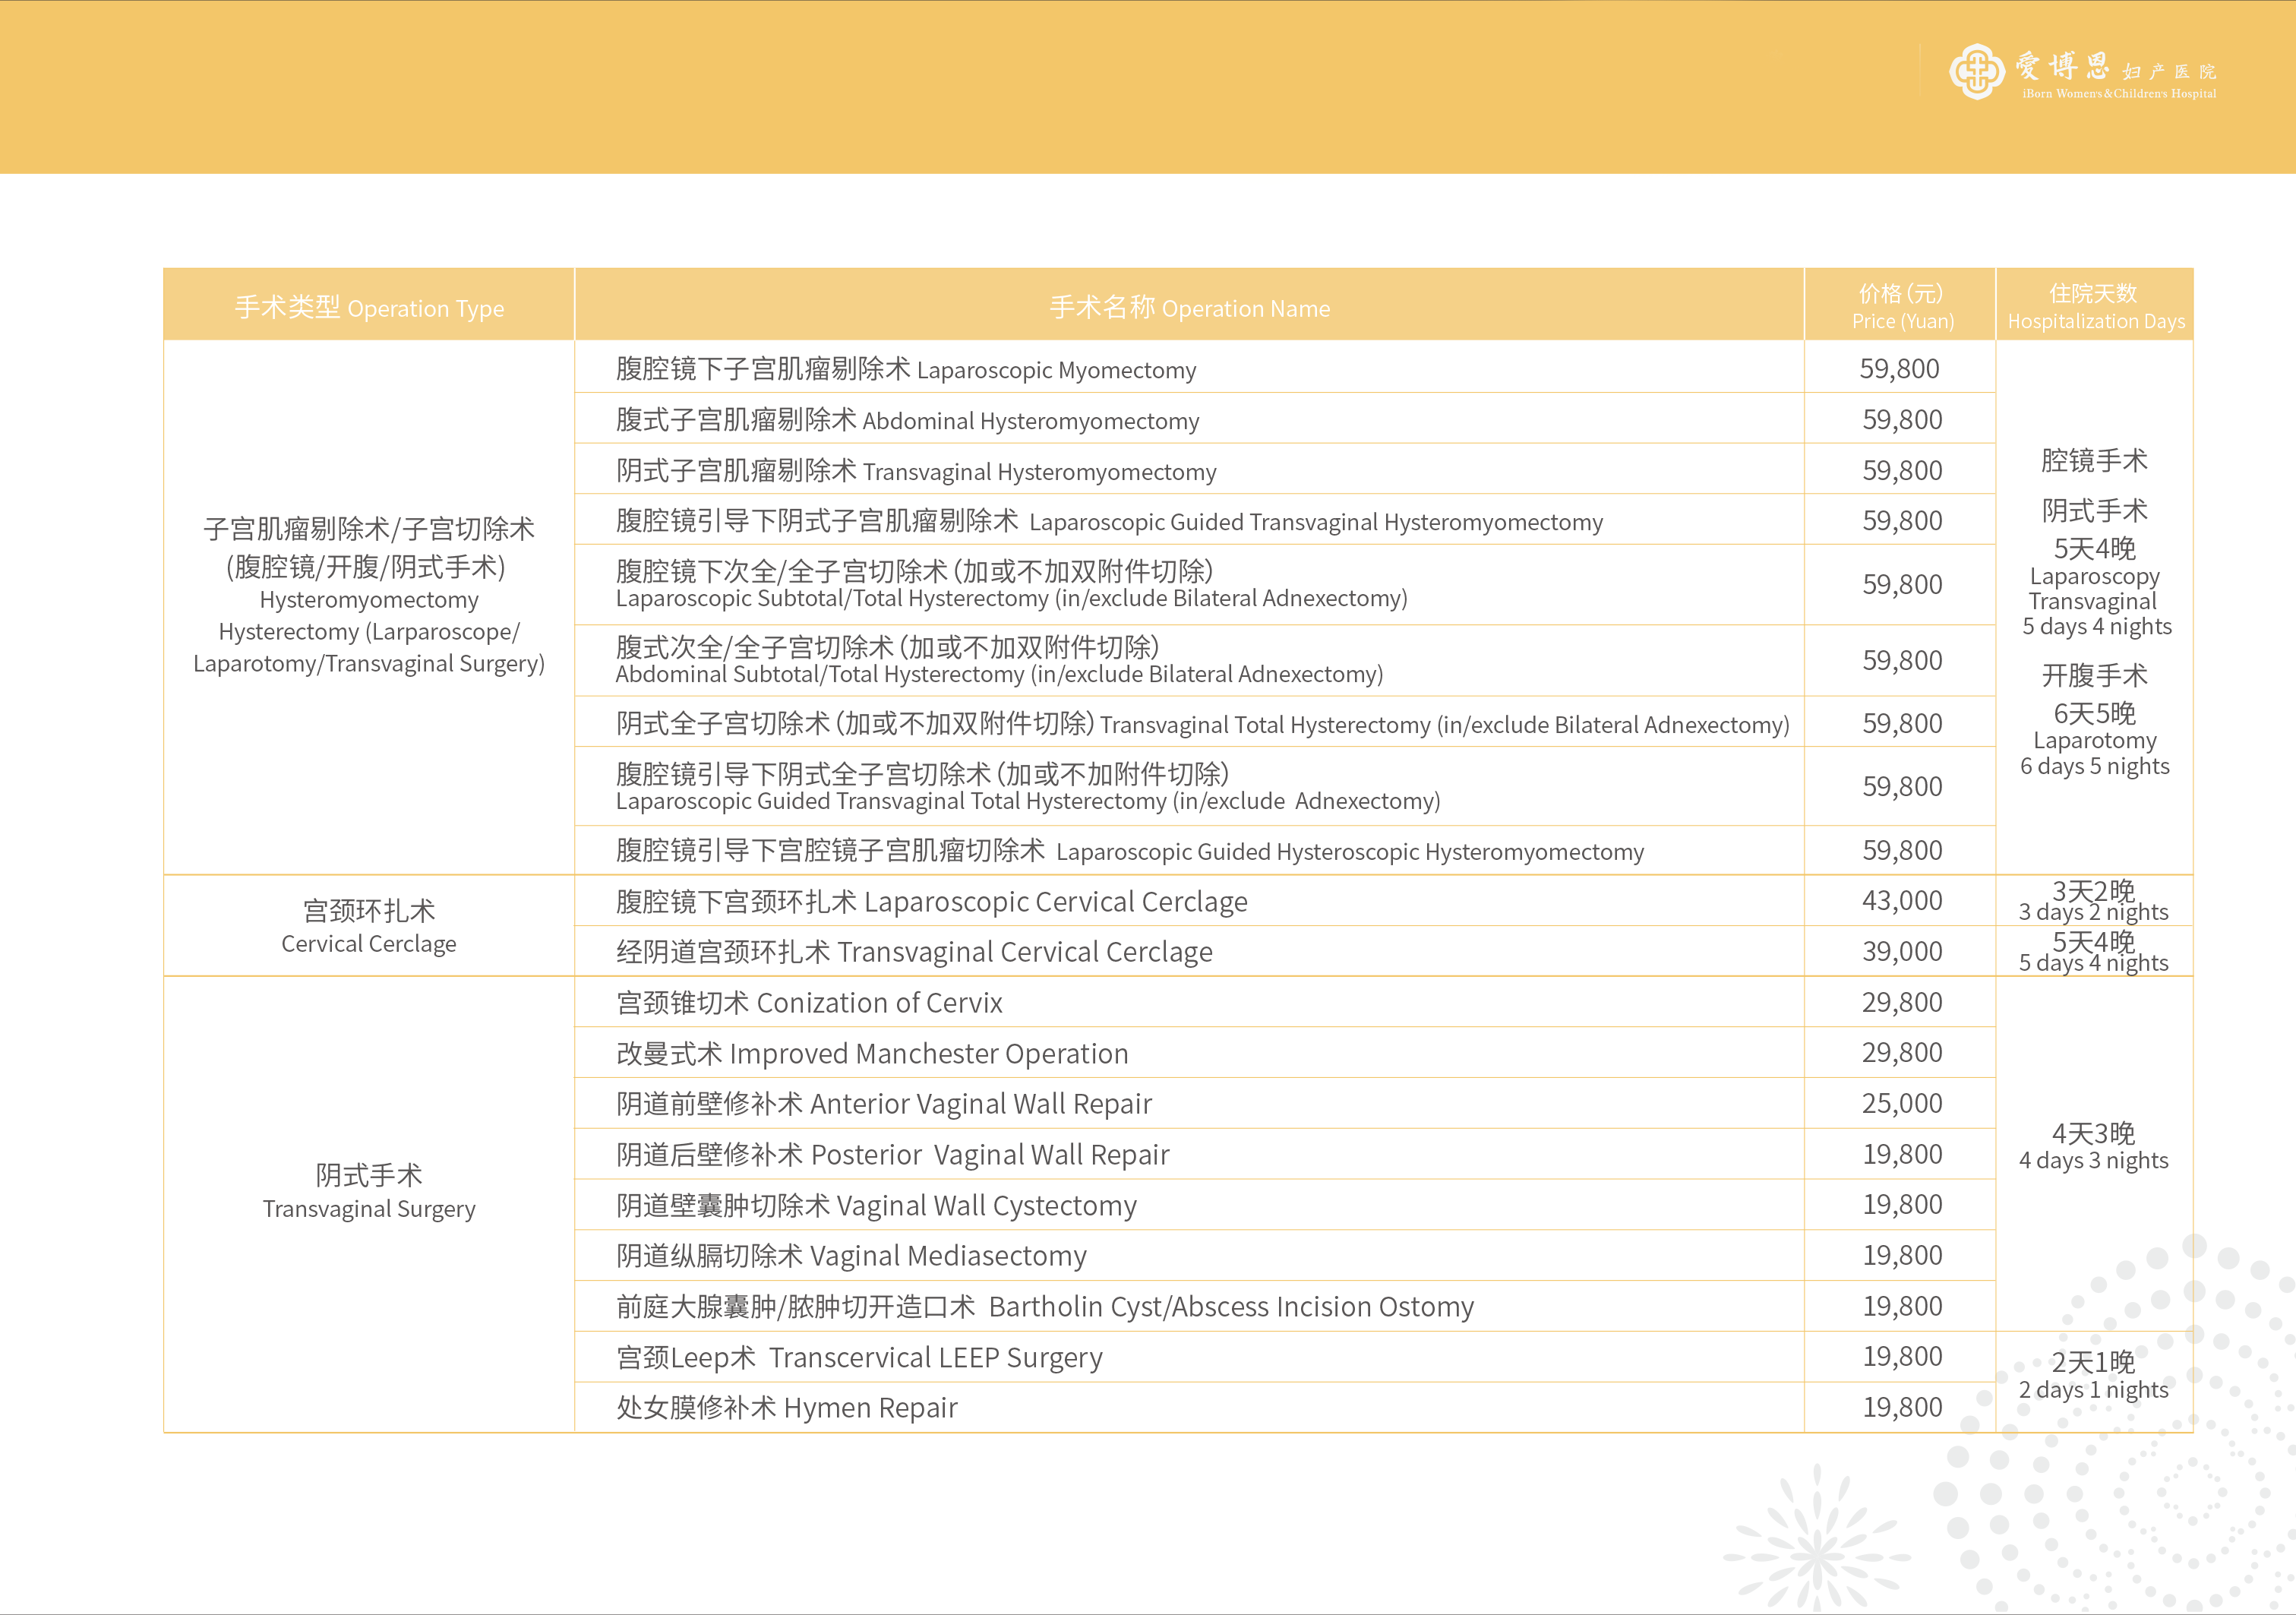Click the 'Cervical Cerclage' operation type cell
The image size is (2296, 1615).
(x=369, y=926)
